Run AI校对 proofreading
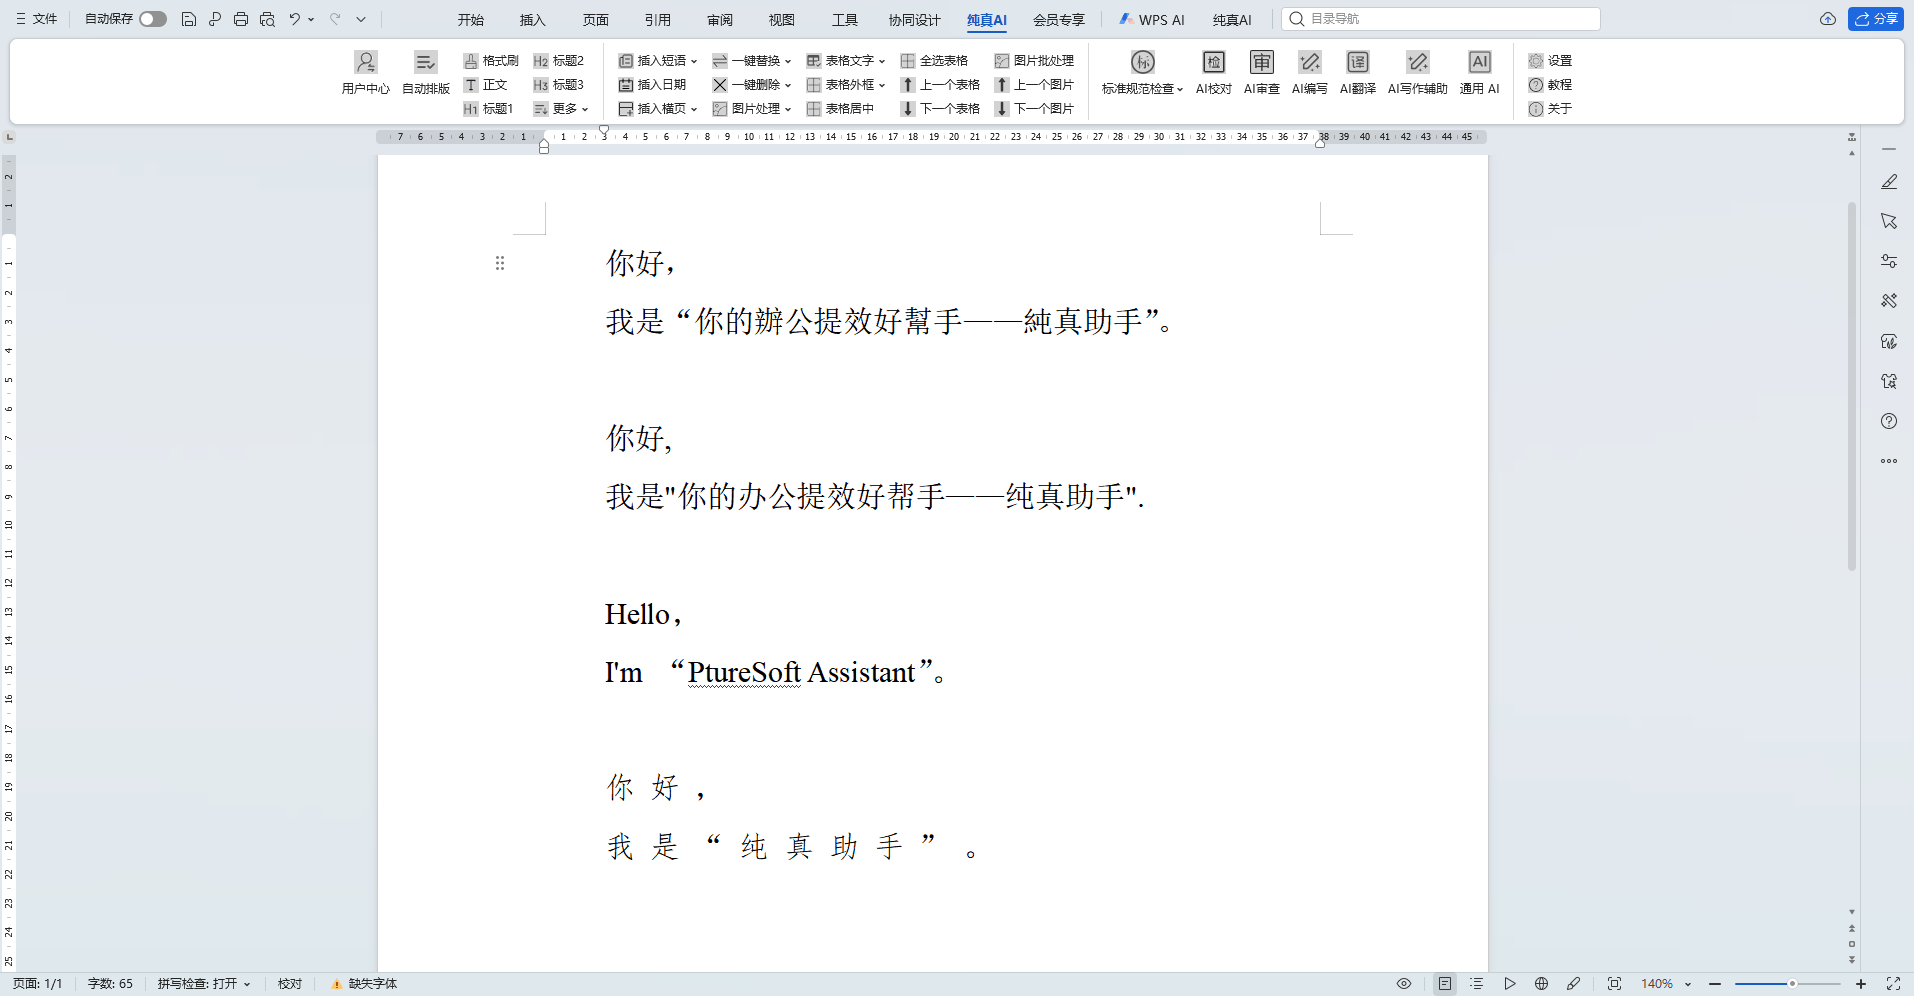 click(1214, 73)
